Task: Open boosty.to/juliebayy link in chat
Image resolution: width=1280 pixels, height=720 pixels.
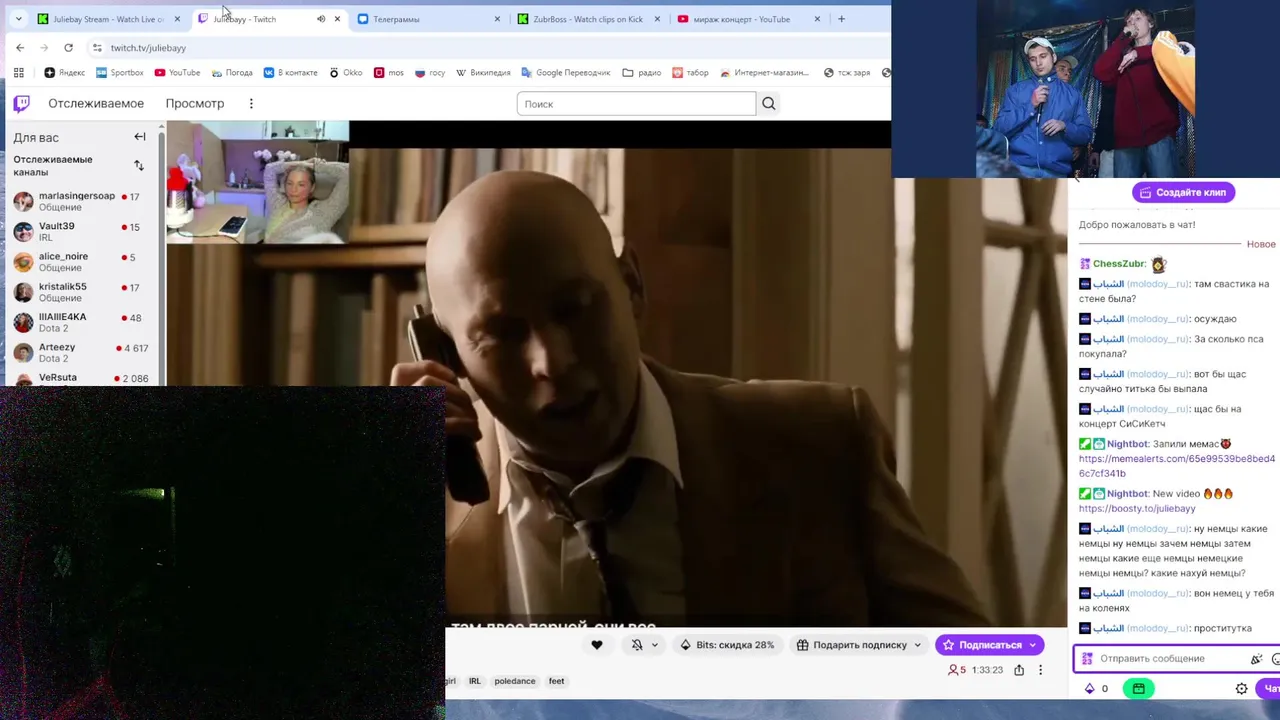Action: coord(1136,508)
